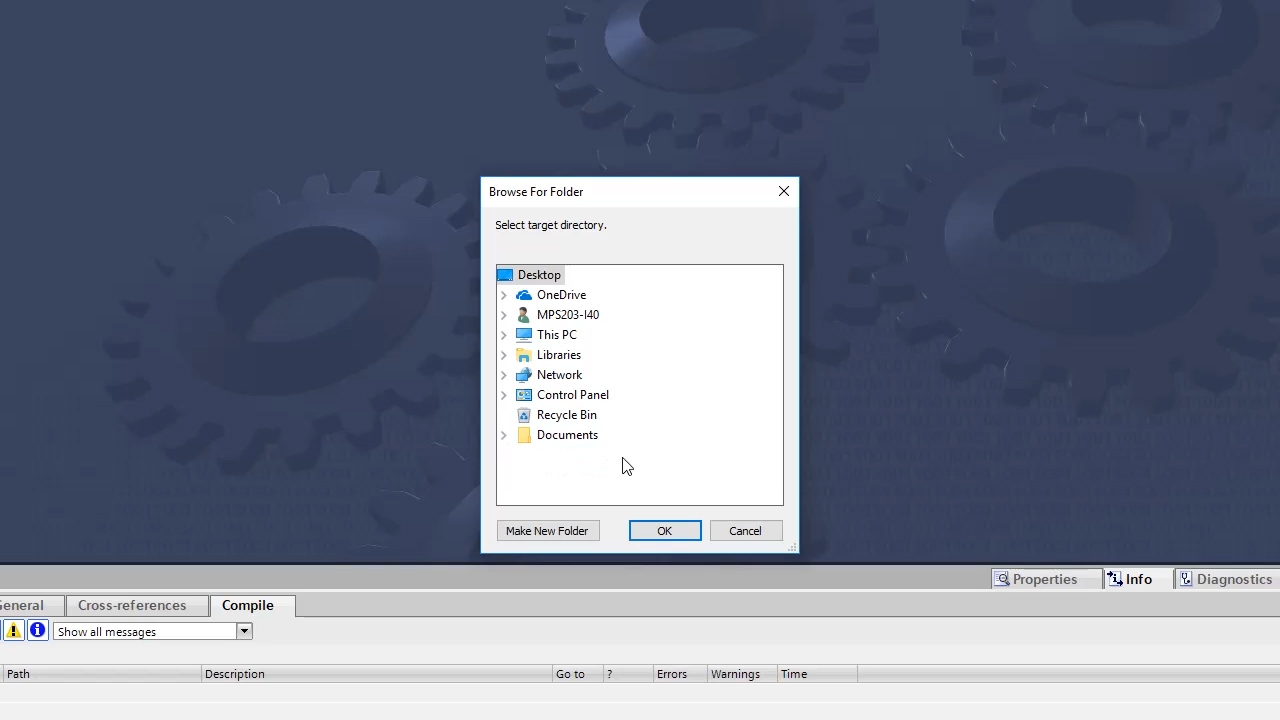This screenshot has width=1280, height=720.
Task: Expand the This PC node
Action: point(503,335)
